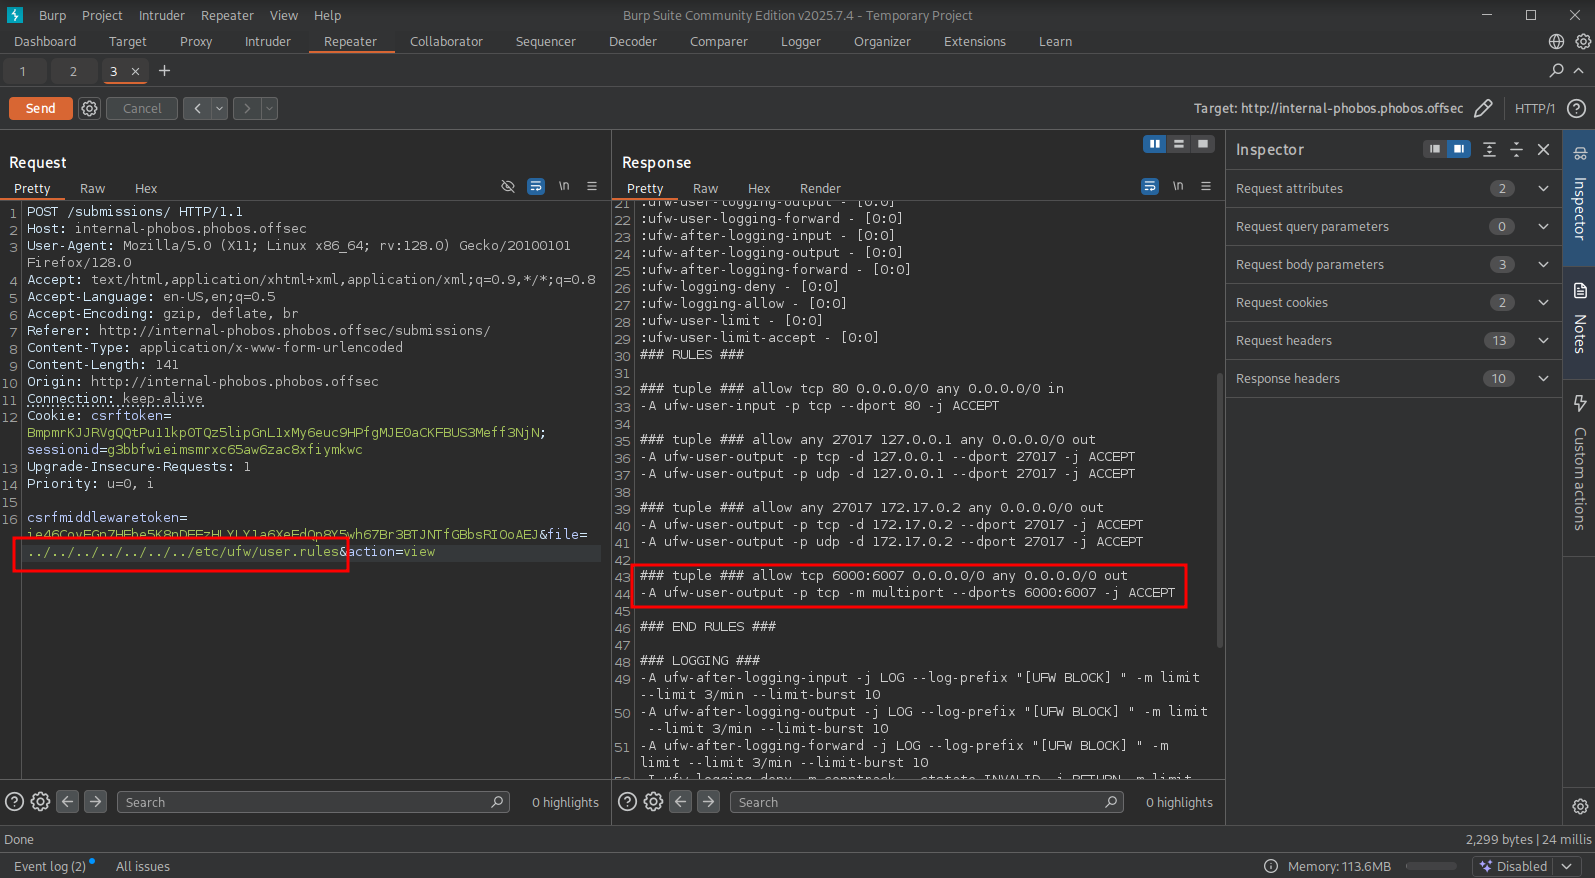This screenshot has width=1595, height=878.
Task: Click the edit target pencil icon
Action: 1483,108
